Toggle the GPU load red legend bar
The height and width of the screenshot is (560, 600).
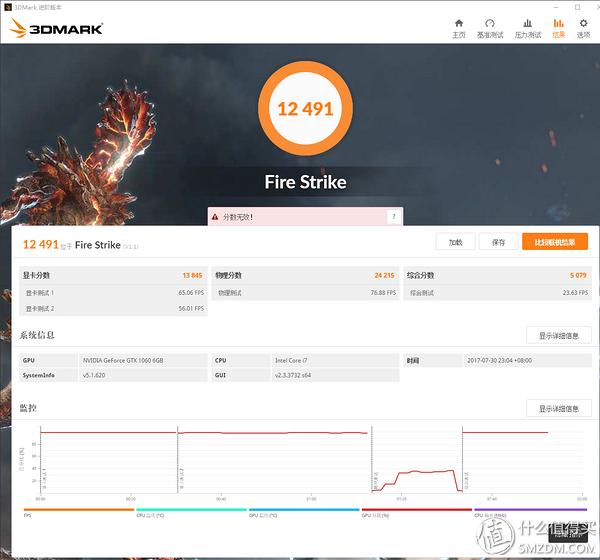[x=417, y=509]
